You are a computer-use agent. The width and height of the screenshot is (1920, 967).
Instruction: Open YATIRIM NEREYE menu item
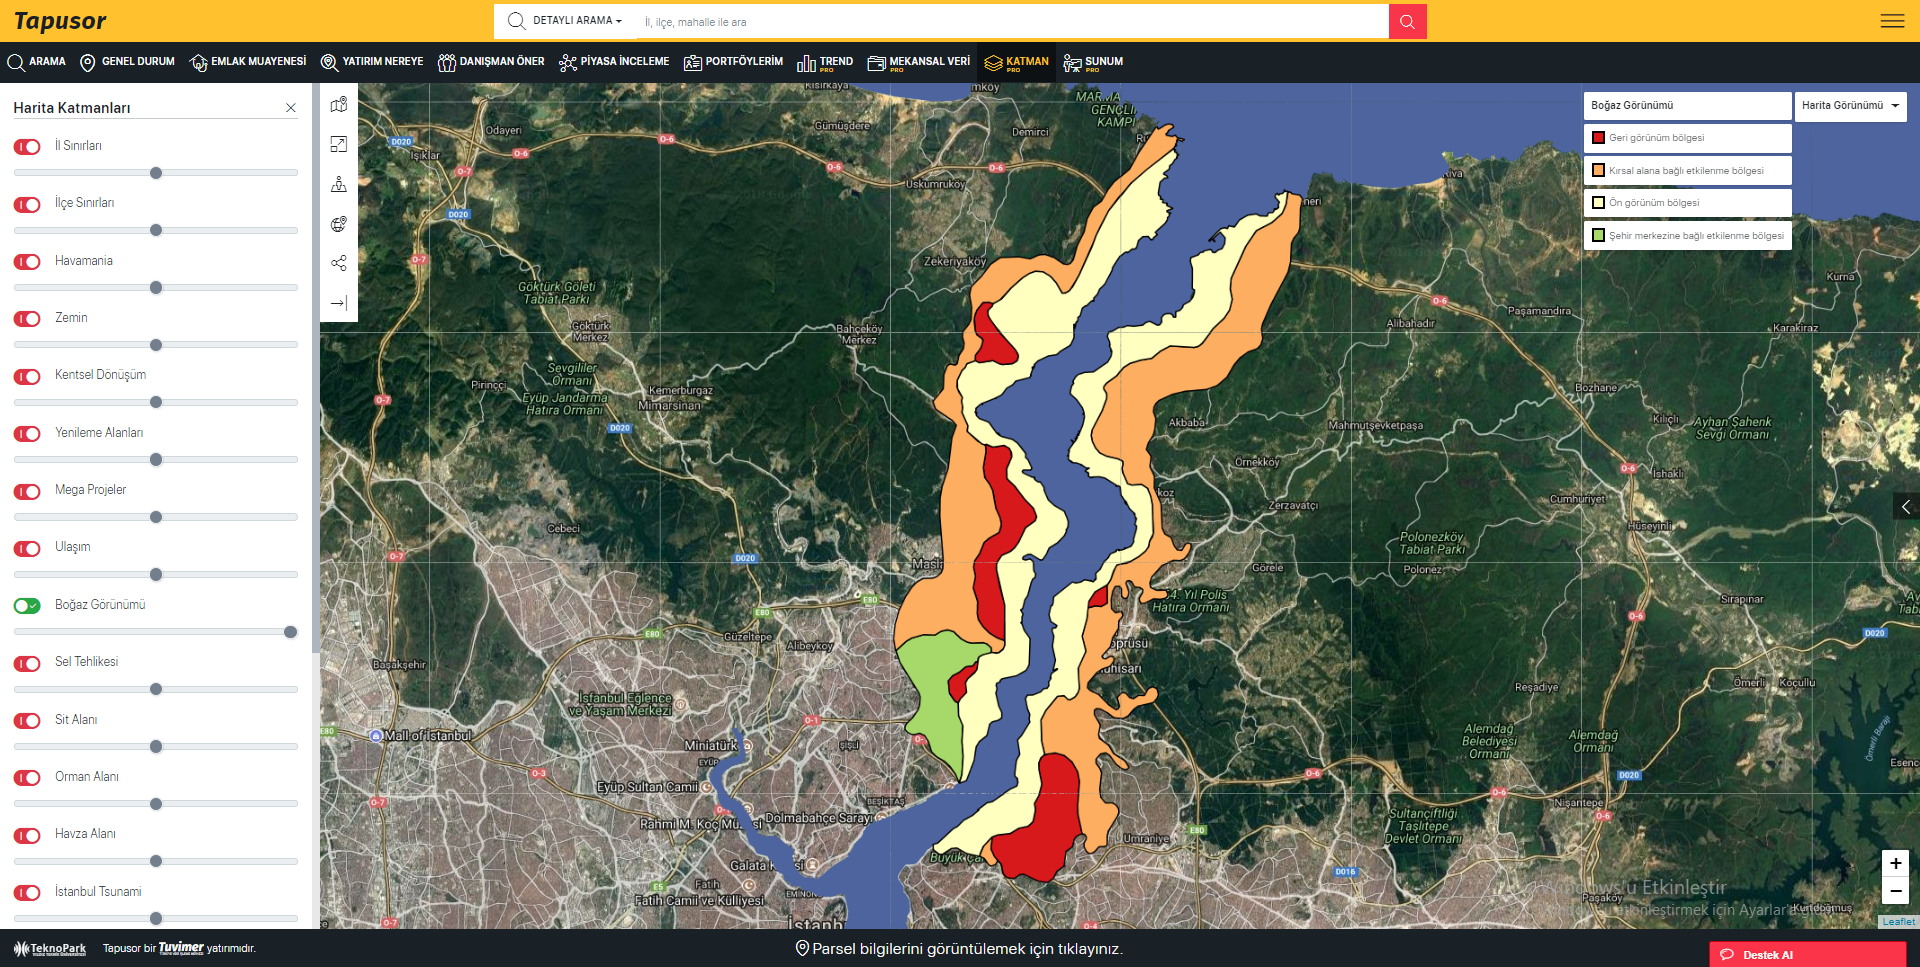tap(372, 62)
